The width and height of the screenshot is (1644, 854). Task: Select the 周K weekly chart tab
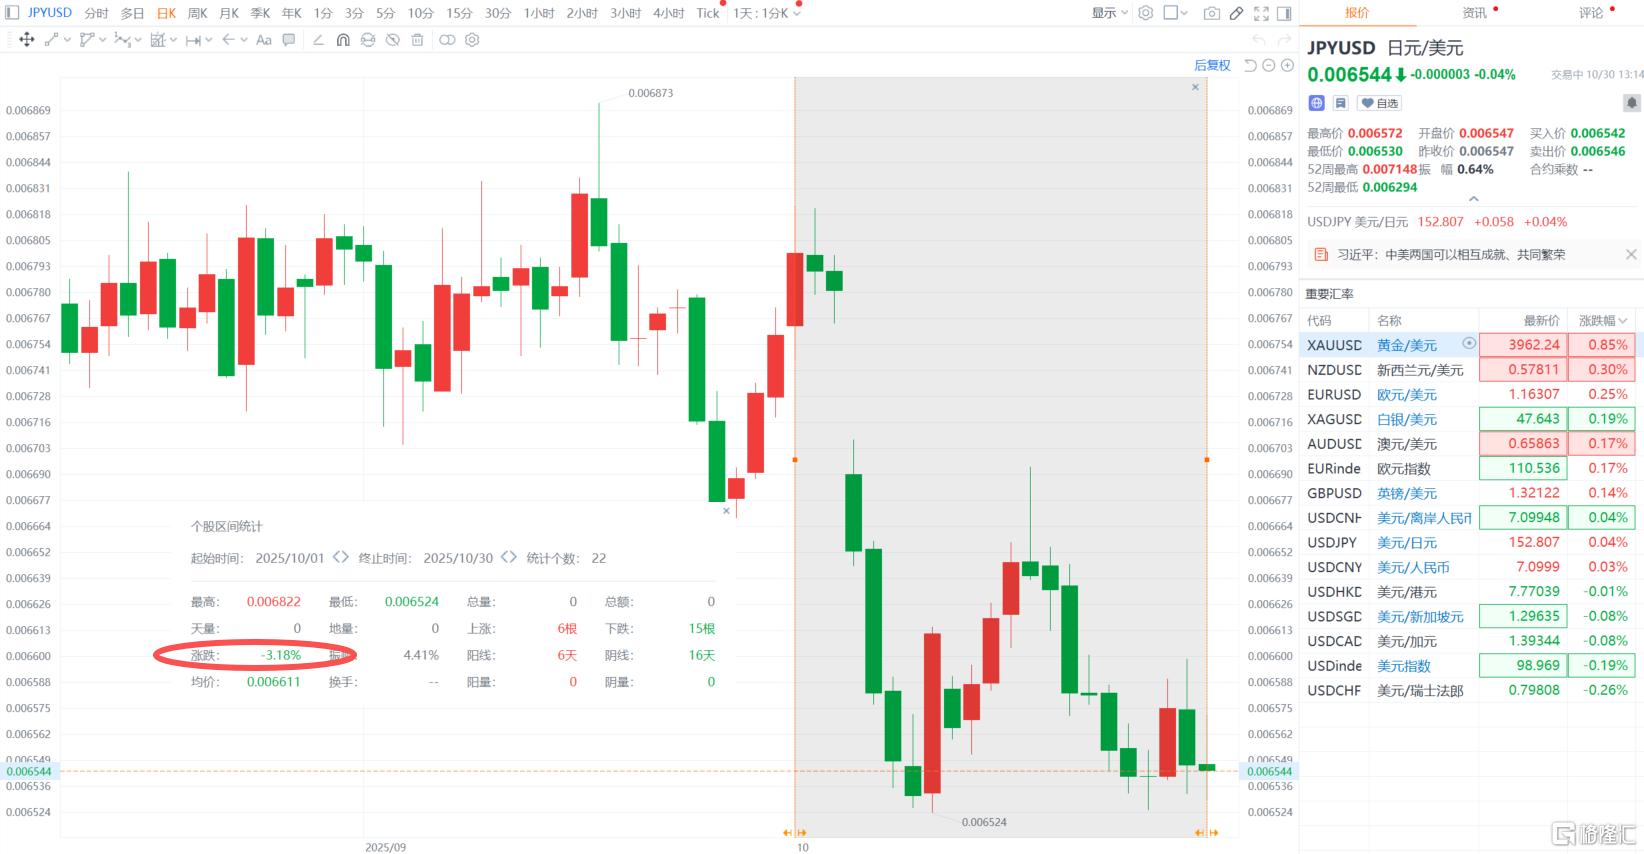198,13
